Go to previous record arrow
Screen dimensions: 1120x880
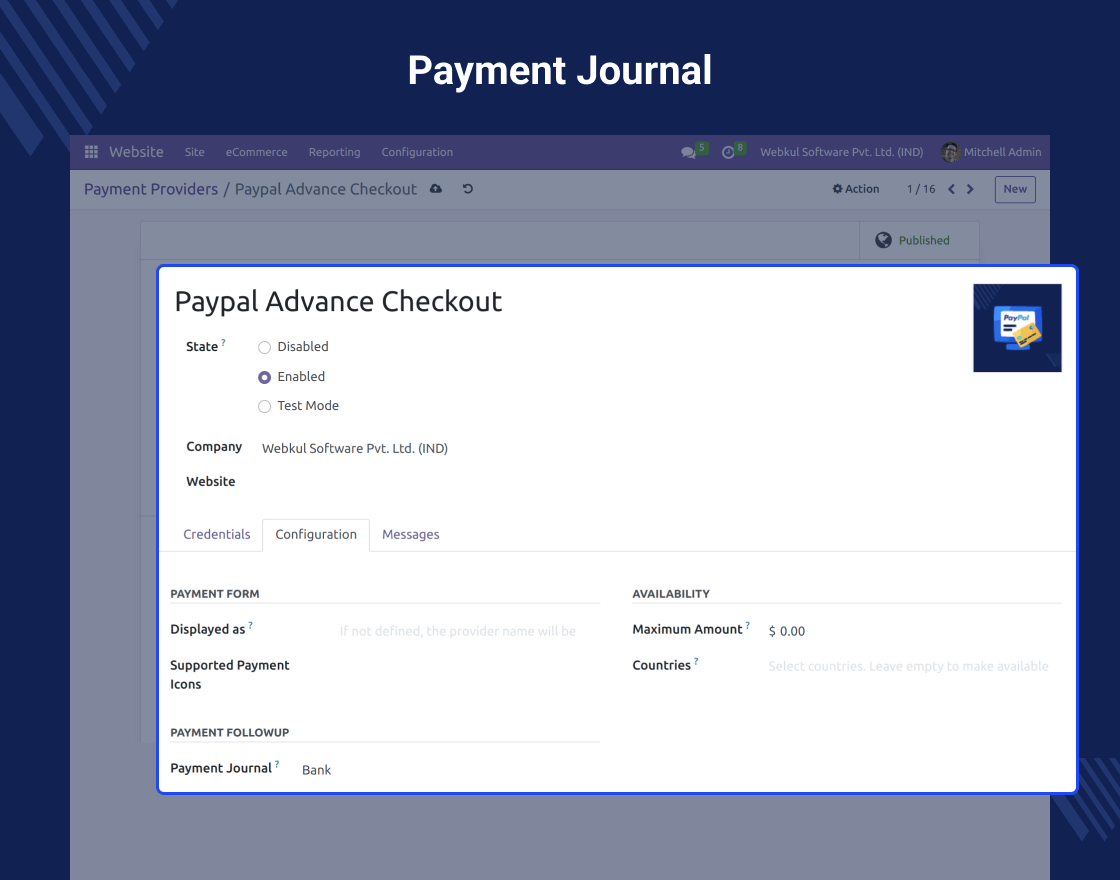coord(951,189)
